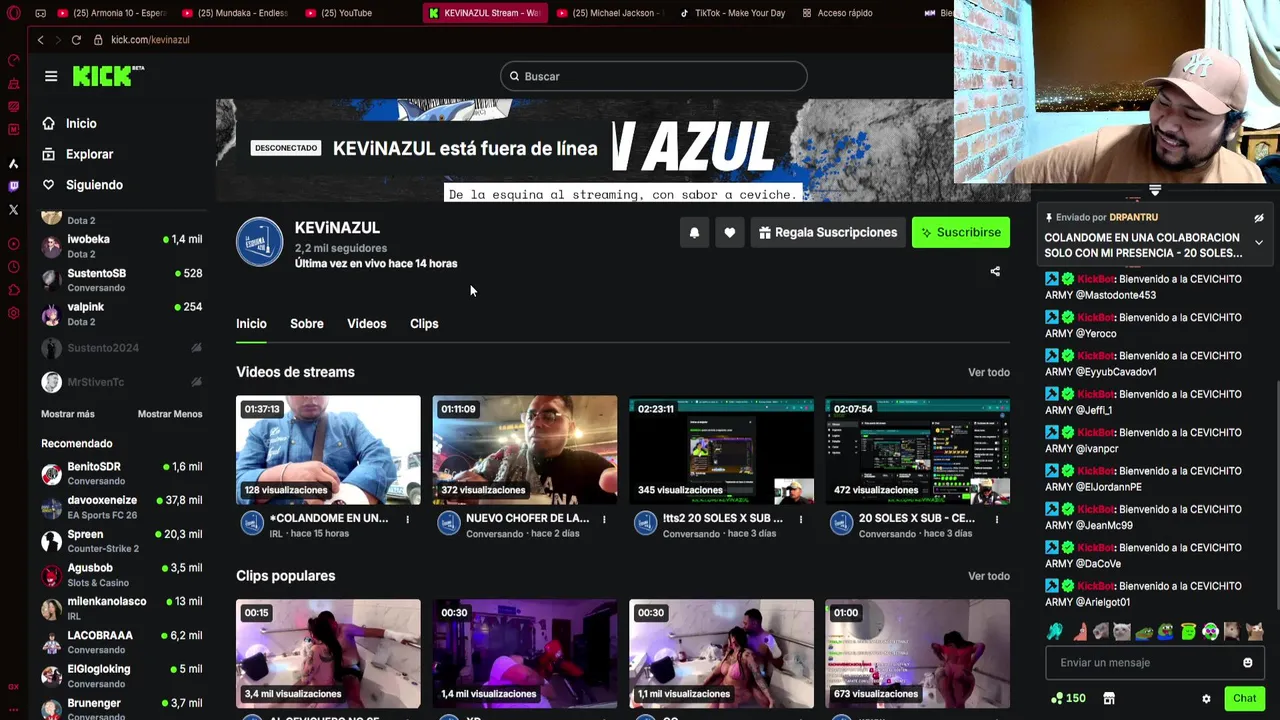Open the player icon in Opera sidebar
The height and width of the screenshot is (720, 1280).
click(13, 244)
